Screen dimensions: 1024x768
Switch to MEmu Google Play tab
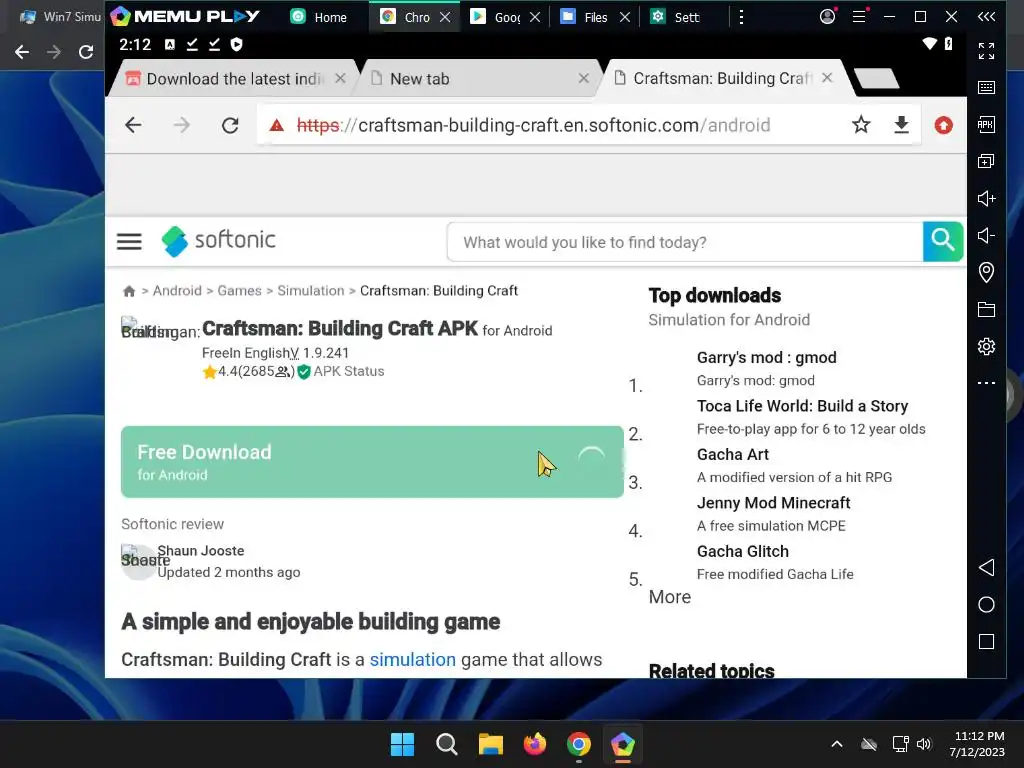click(498, 17)
